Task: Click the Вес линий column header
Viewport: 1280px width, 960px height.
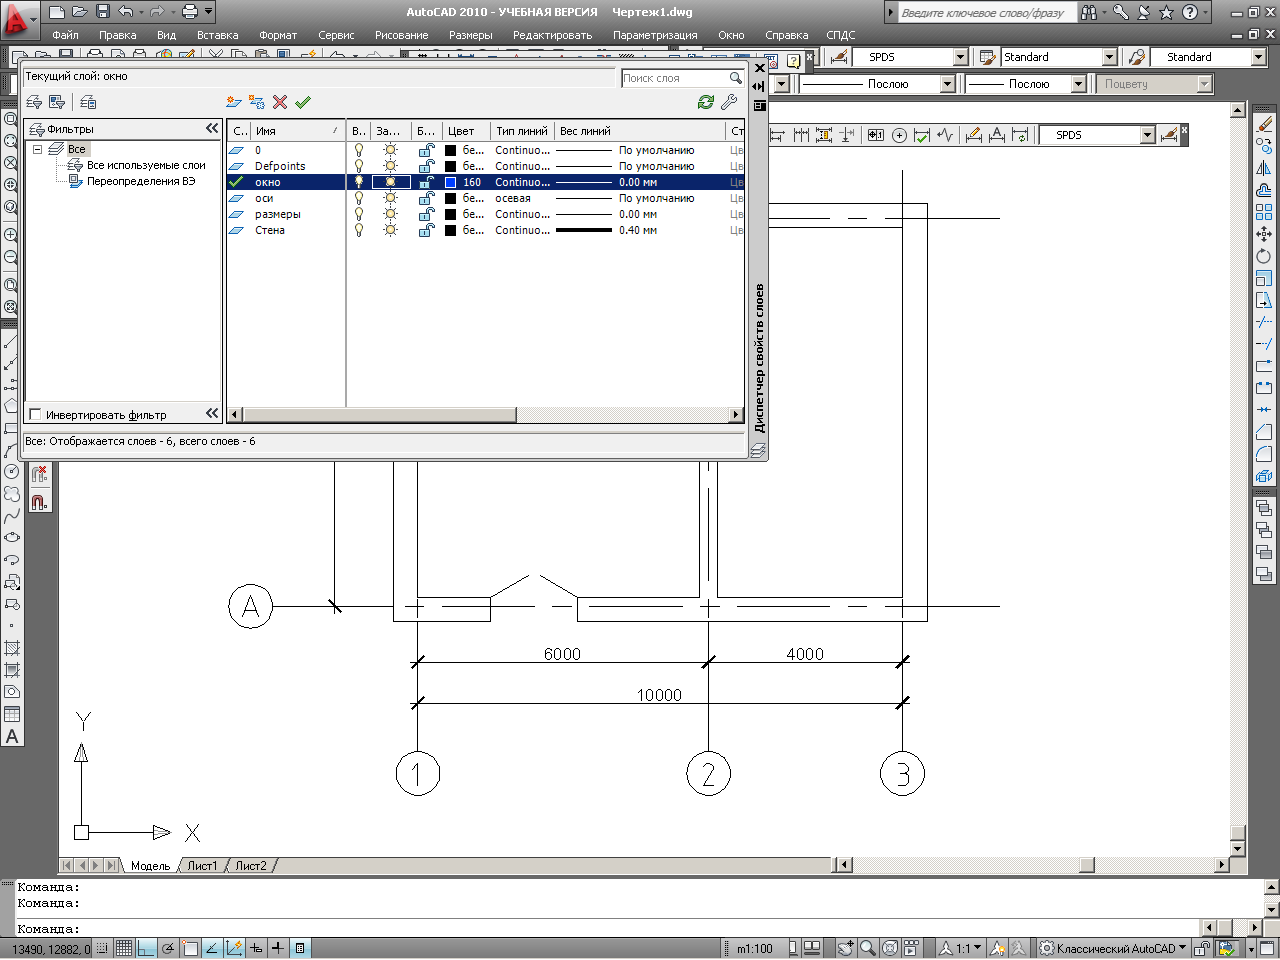Action: pos(640,131)
